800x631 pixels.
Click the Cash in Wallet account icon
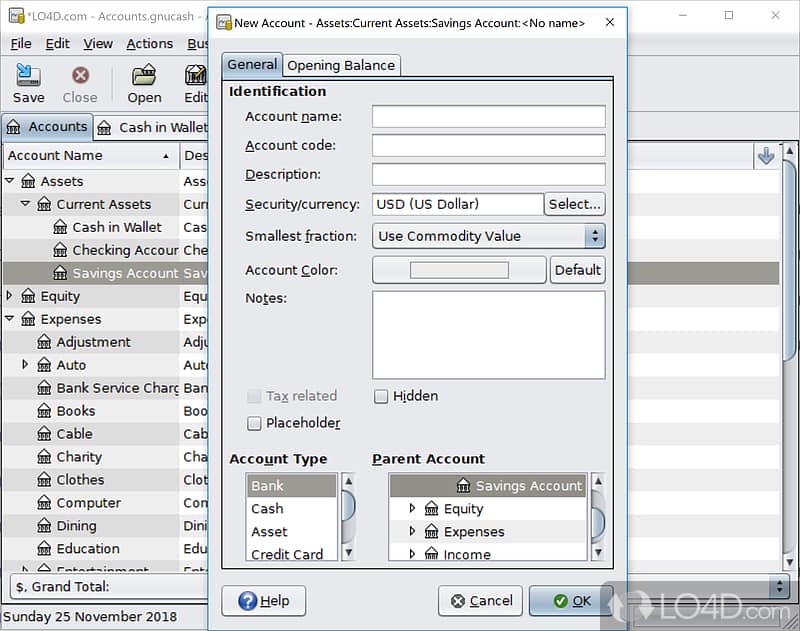point(60,227)
